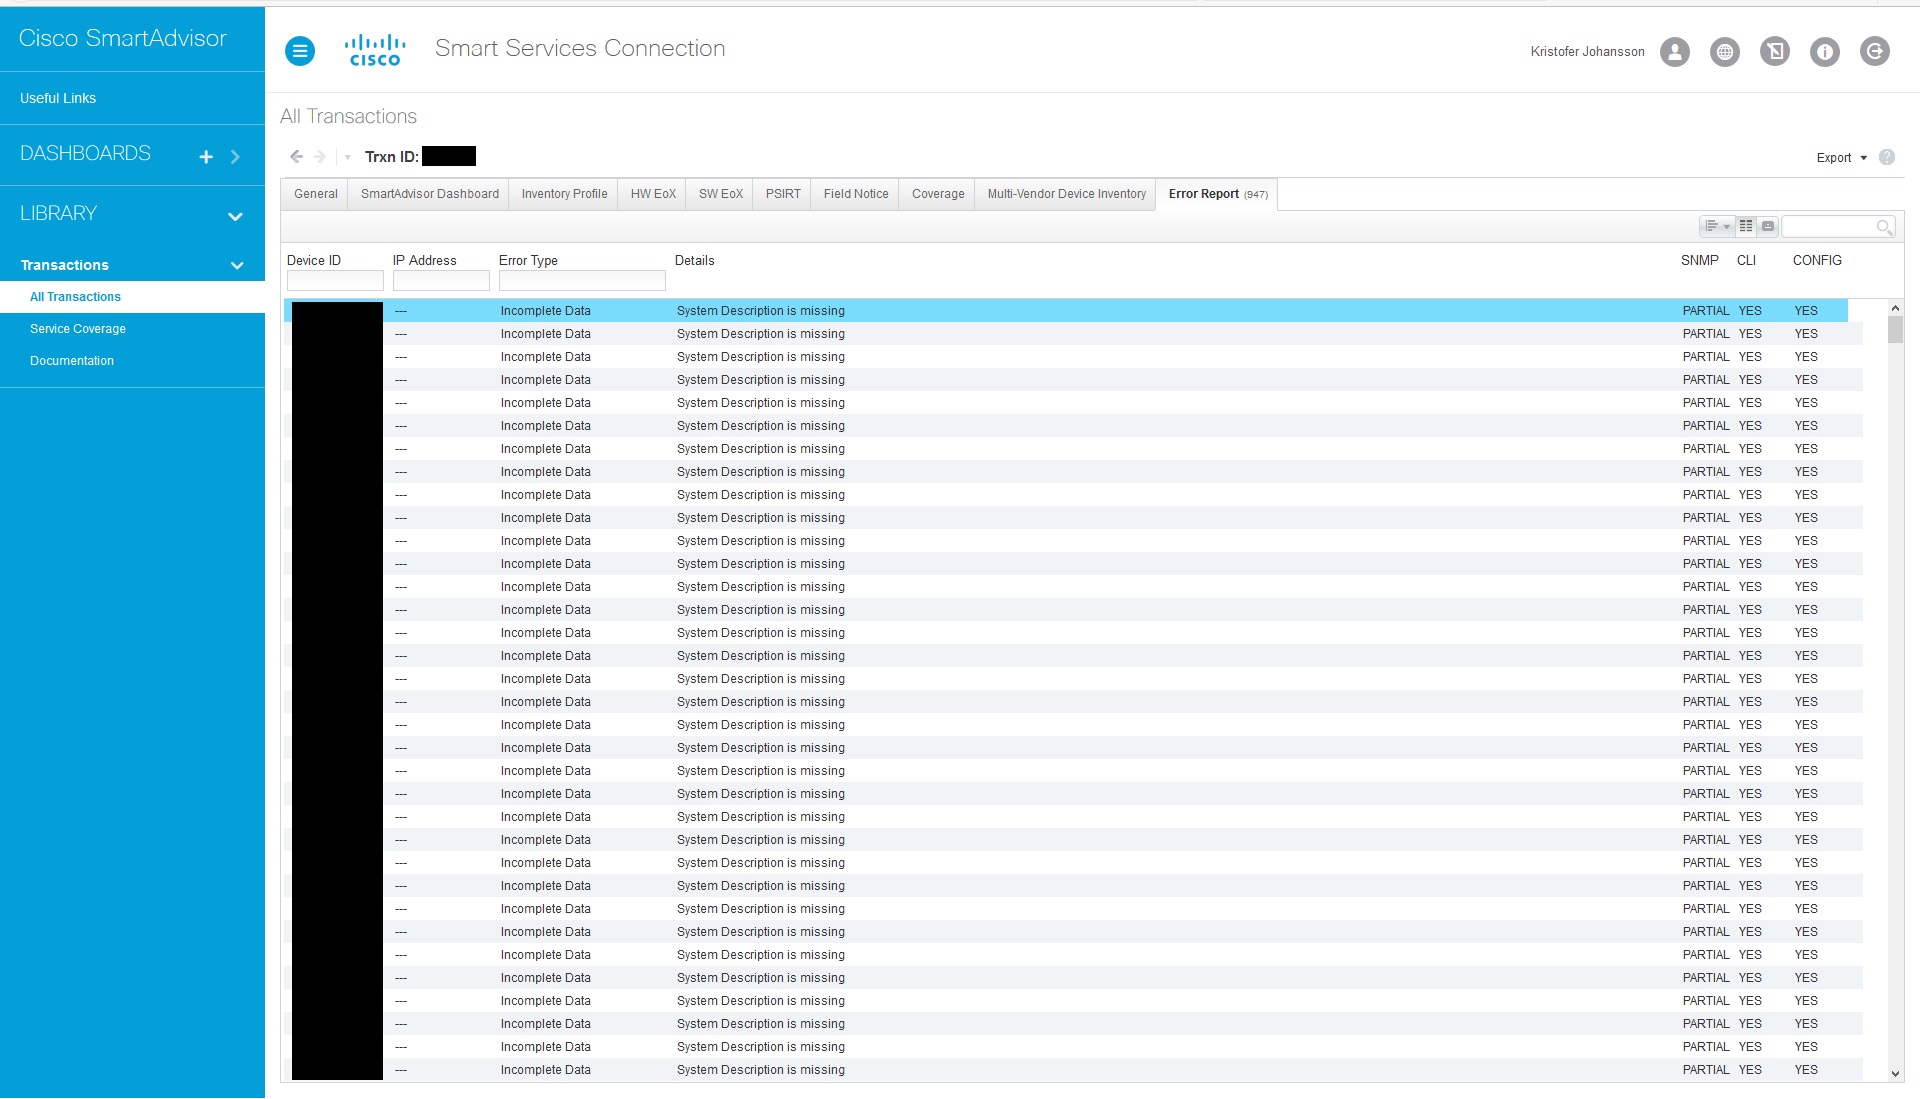Click the Error Type filter field
1920x1099 pixels.
581,281
